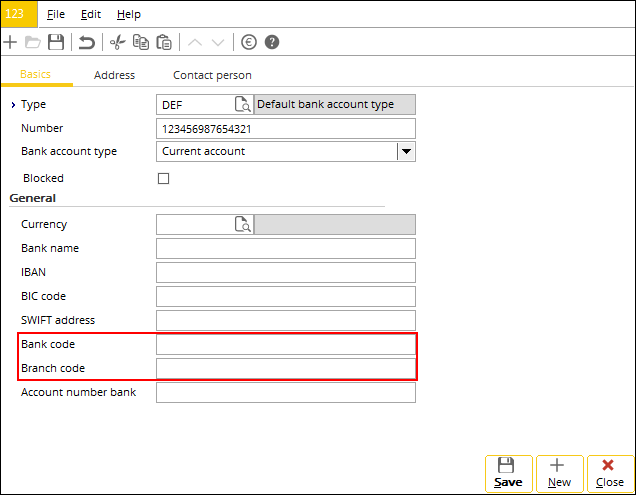The image size is (636, 495).
Task: Open the File menu
Action: pos(57,14)
